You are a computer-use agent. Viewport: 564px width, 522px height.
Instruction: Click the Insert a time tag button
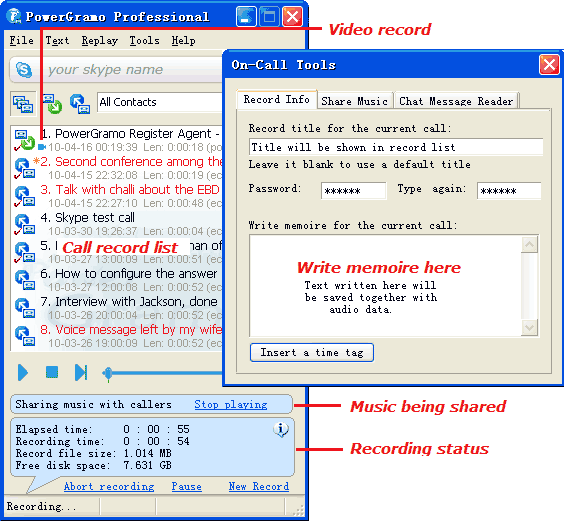[312, 353]
